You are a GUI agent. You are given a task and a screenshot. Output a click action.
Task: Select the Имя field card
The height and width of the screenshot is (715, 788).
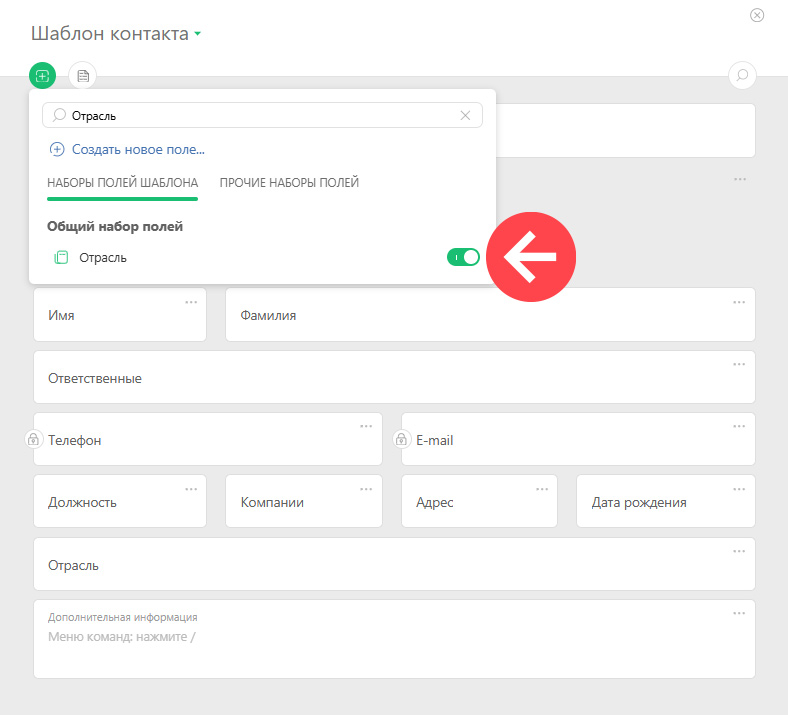coord(120,315)
